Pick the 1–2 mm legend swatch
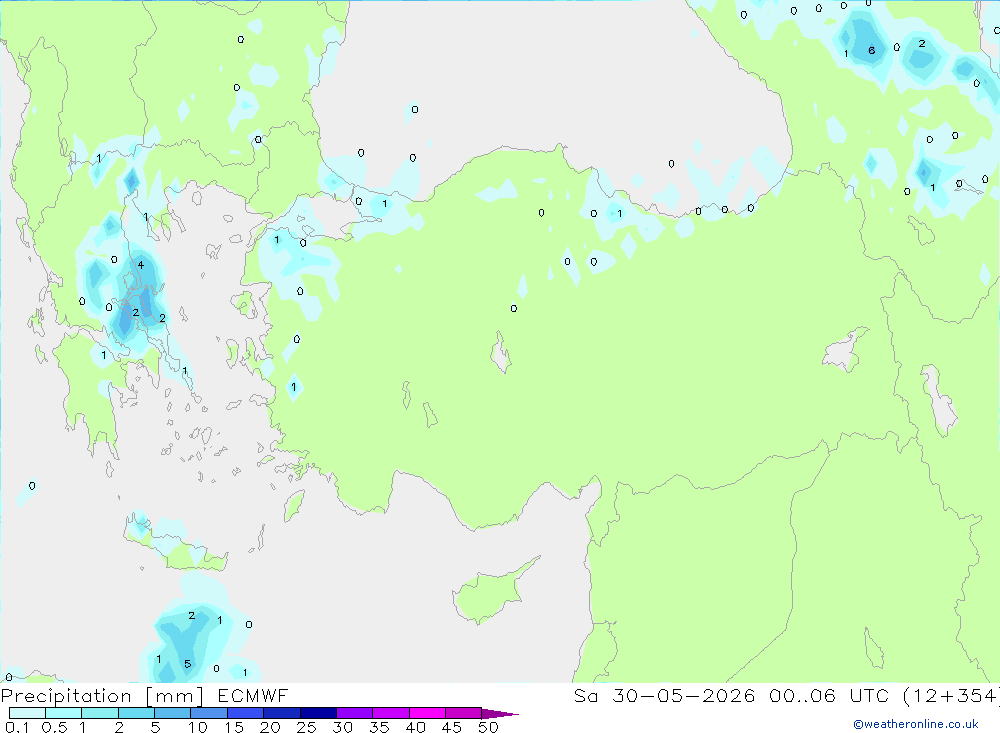The image size is (1000, 733). point(100,713)
